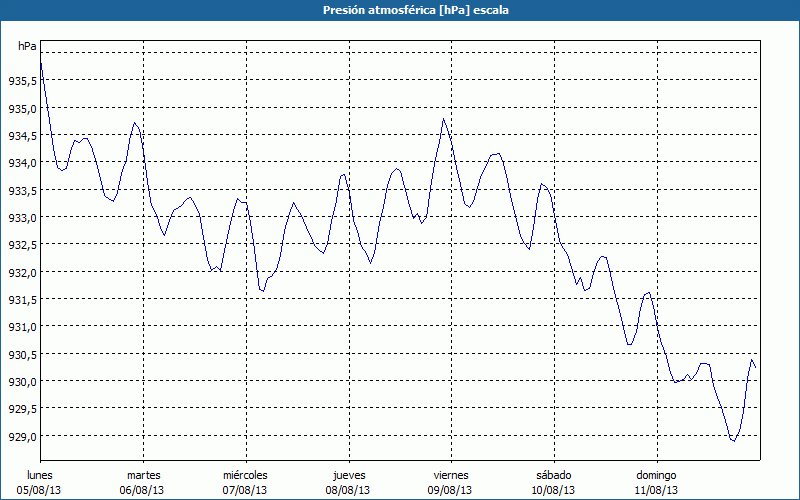The width and height of the screenshot is (800, 500).
Task: Select the 'lunes' day label
Action: point(40,475)
